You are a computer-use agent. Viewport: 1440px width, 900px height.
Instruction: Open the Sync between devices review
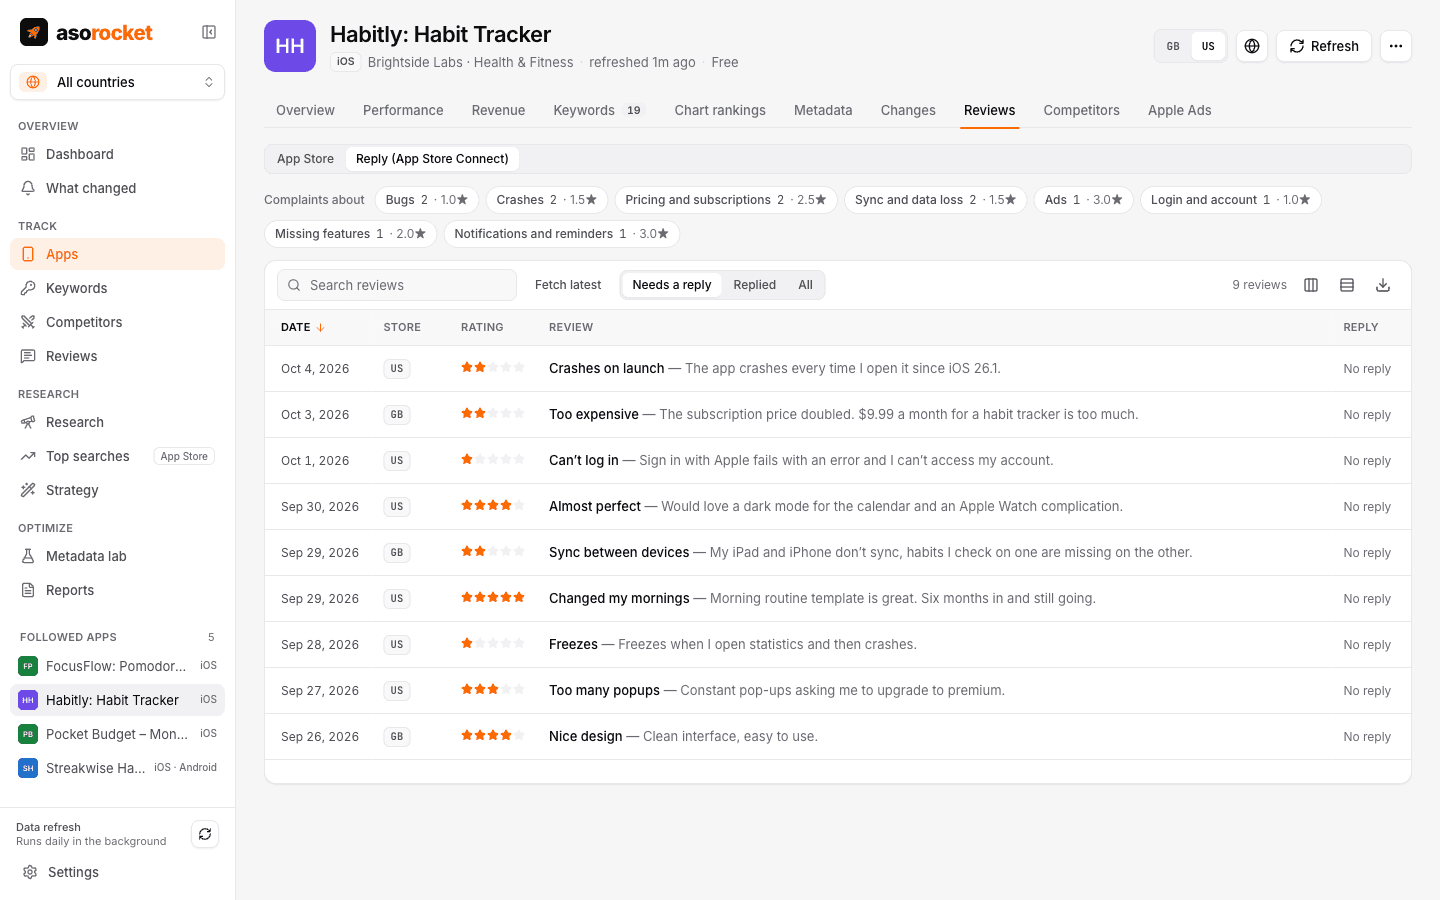coord(838,553)
